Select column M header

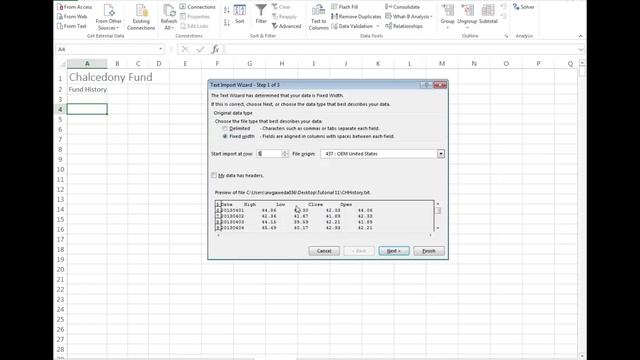[x=442, y=64]
